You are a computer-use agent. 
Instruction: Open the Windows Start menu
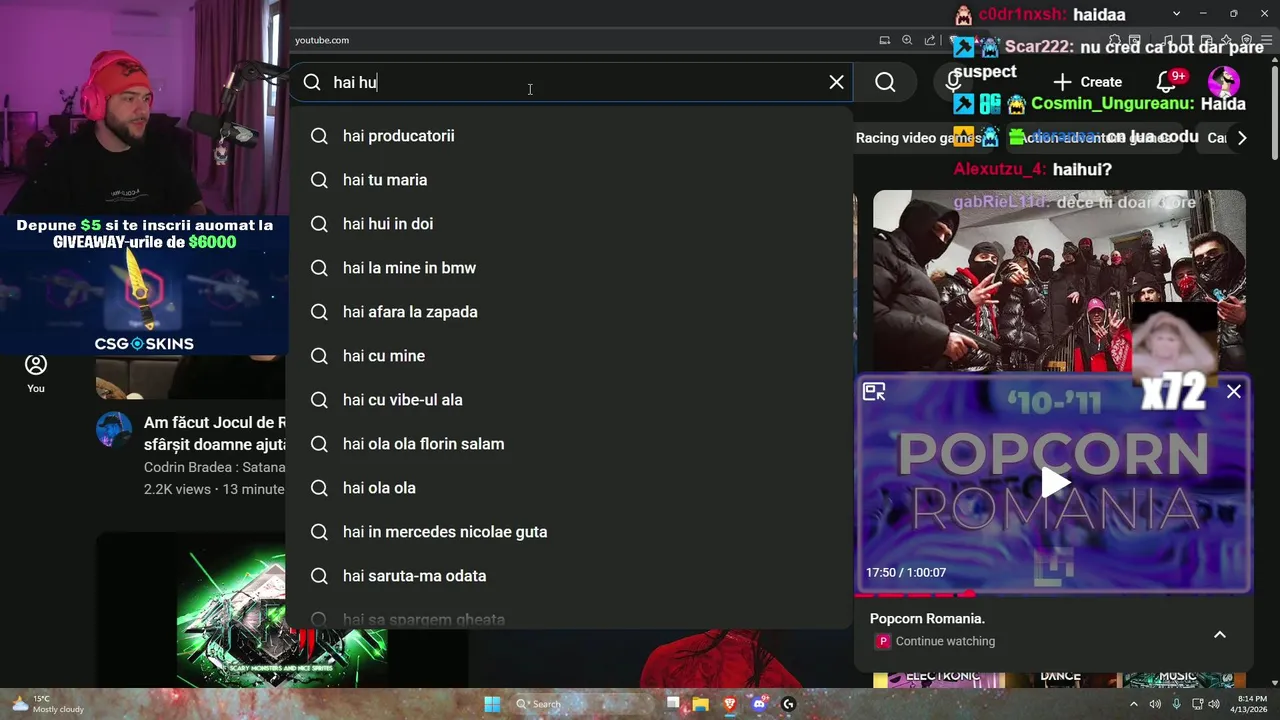click(x=492, y=704)
